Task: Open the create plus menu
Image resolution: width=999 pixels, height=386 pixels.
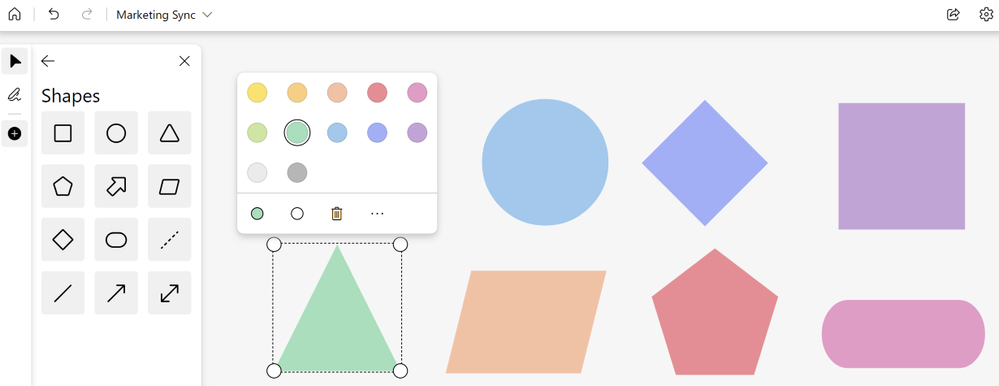Action: point(14,134)
